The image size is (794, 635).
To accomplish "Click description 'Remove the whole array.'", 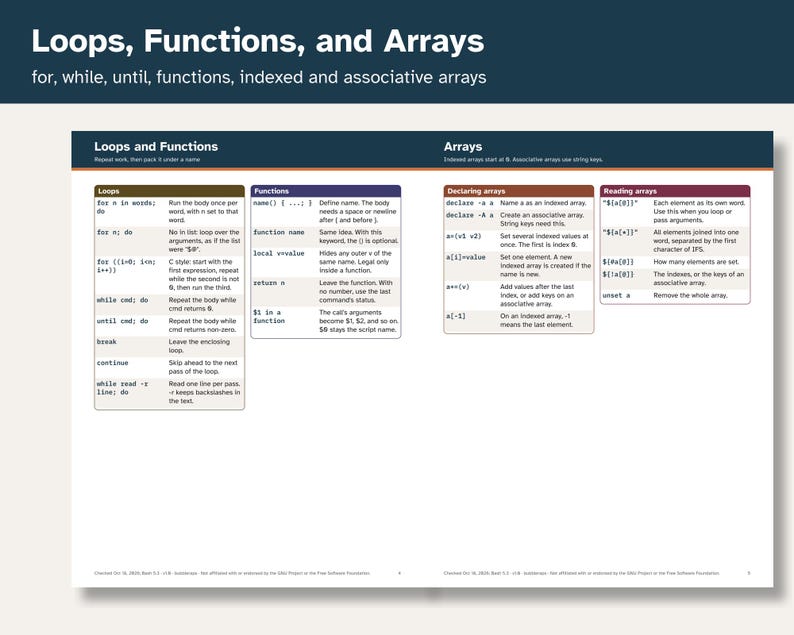I will point(691,295).
